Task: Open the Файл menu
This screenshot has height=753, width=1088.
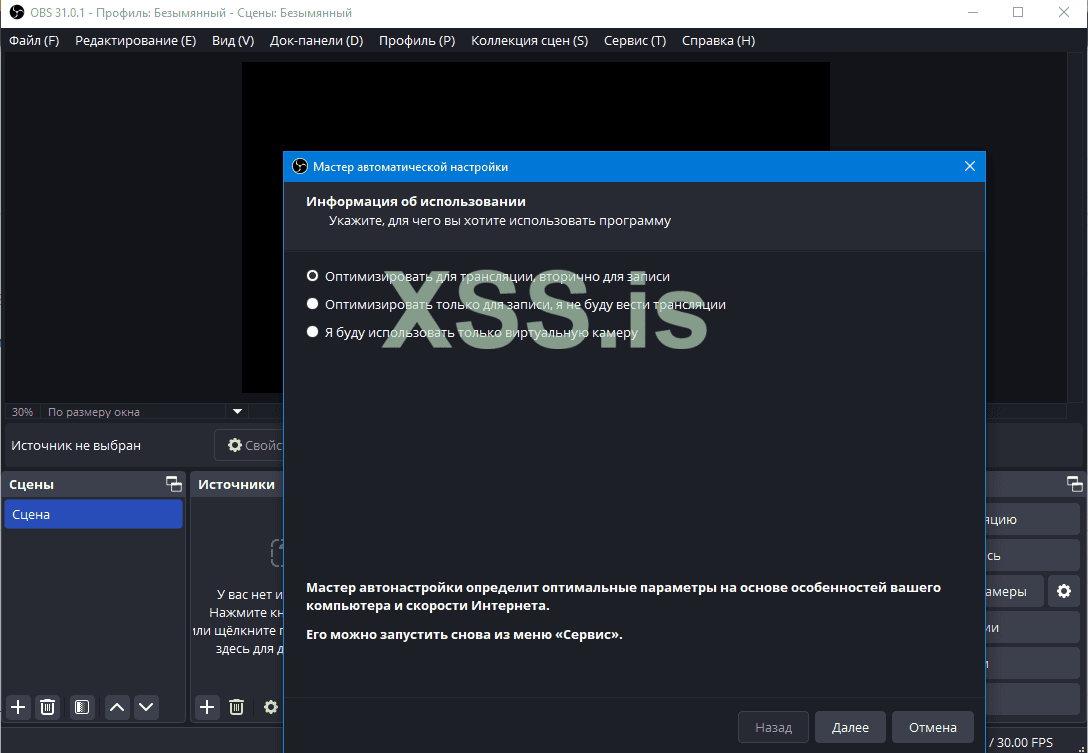Action: coord(34,40)
